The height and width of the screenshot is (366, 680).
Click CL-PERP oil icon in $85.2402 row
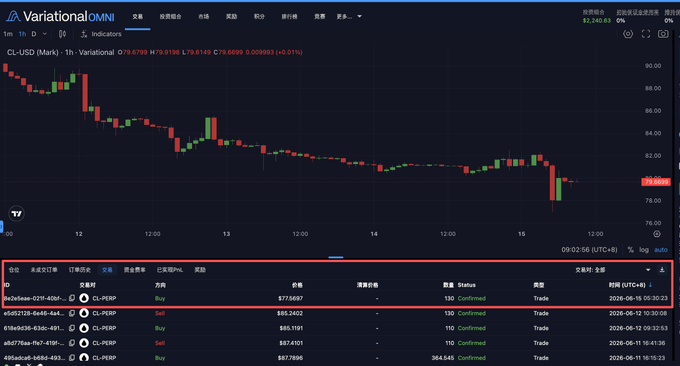(84, 313)
